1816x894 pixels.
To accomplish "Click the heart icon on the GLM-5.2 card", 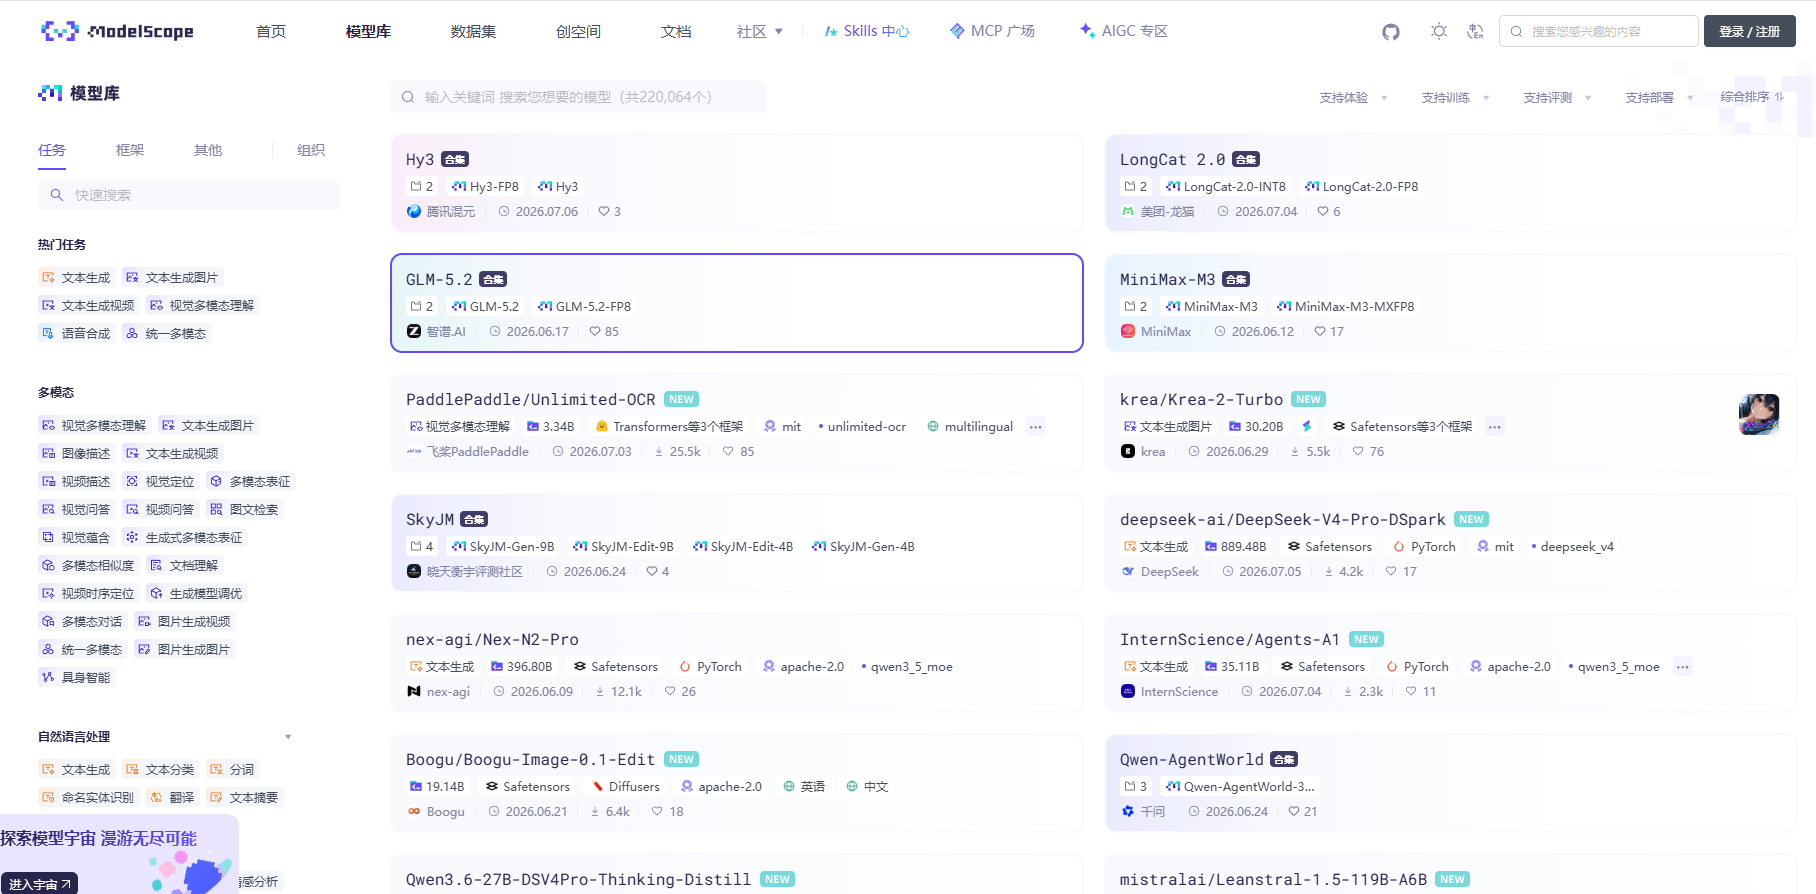I will (595, 332).
